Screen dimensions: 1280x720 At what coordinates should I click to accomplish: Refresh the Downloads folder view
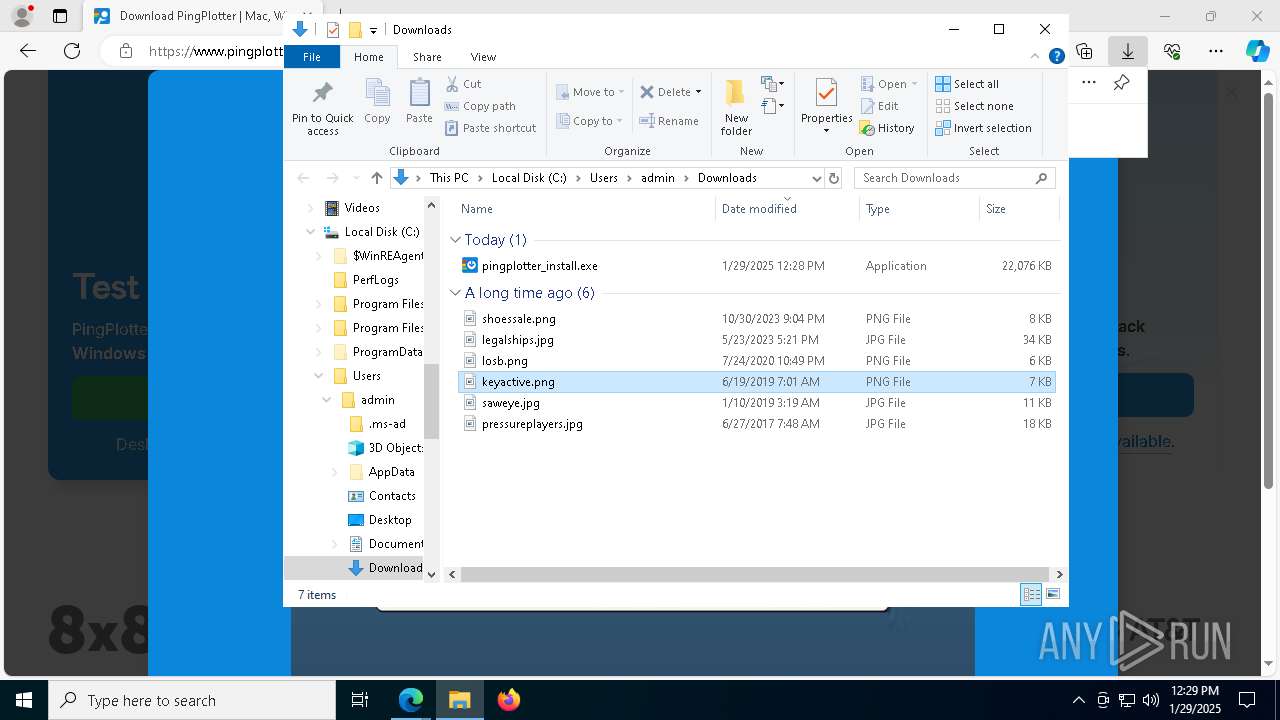834,178
